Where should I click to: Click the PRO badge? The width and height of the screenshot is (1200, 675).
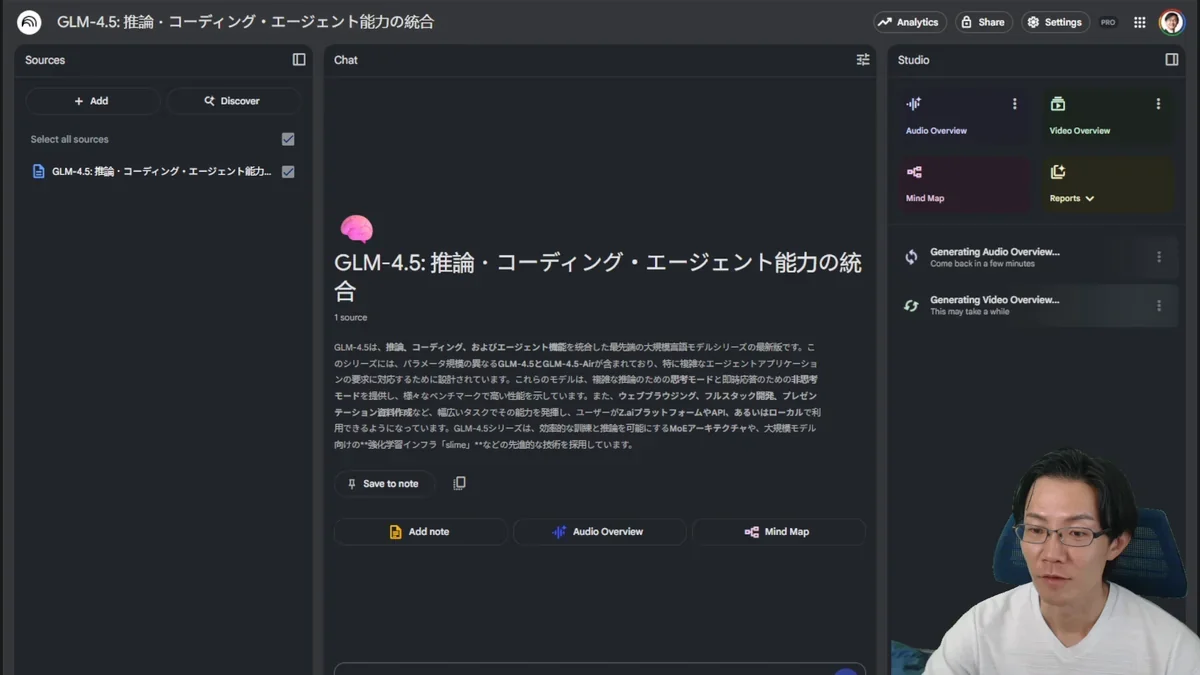1108,22
